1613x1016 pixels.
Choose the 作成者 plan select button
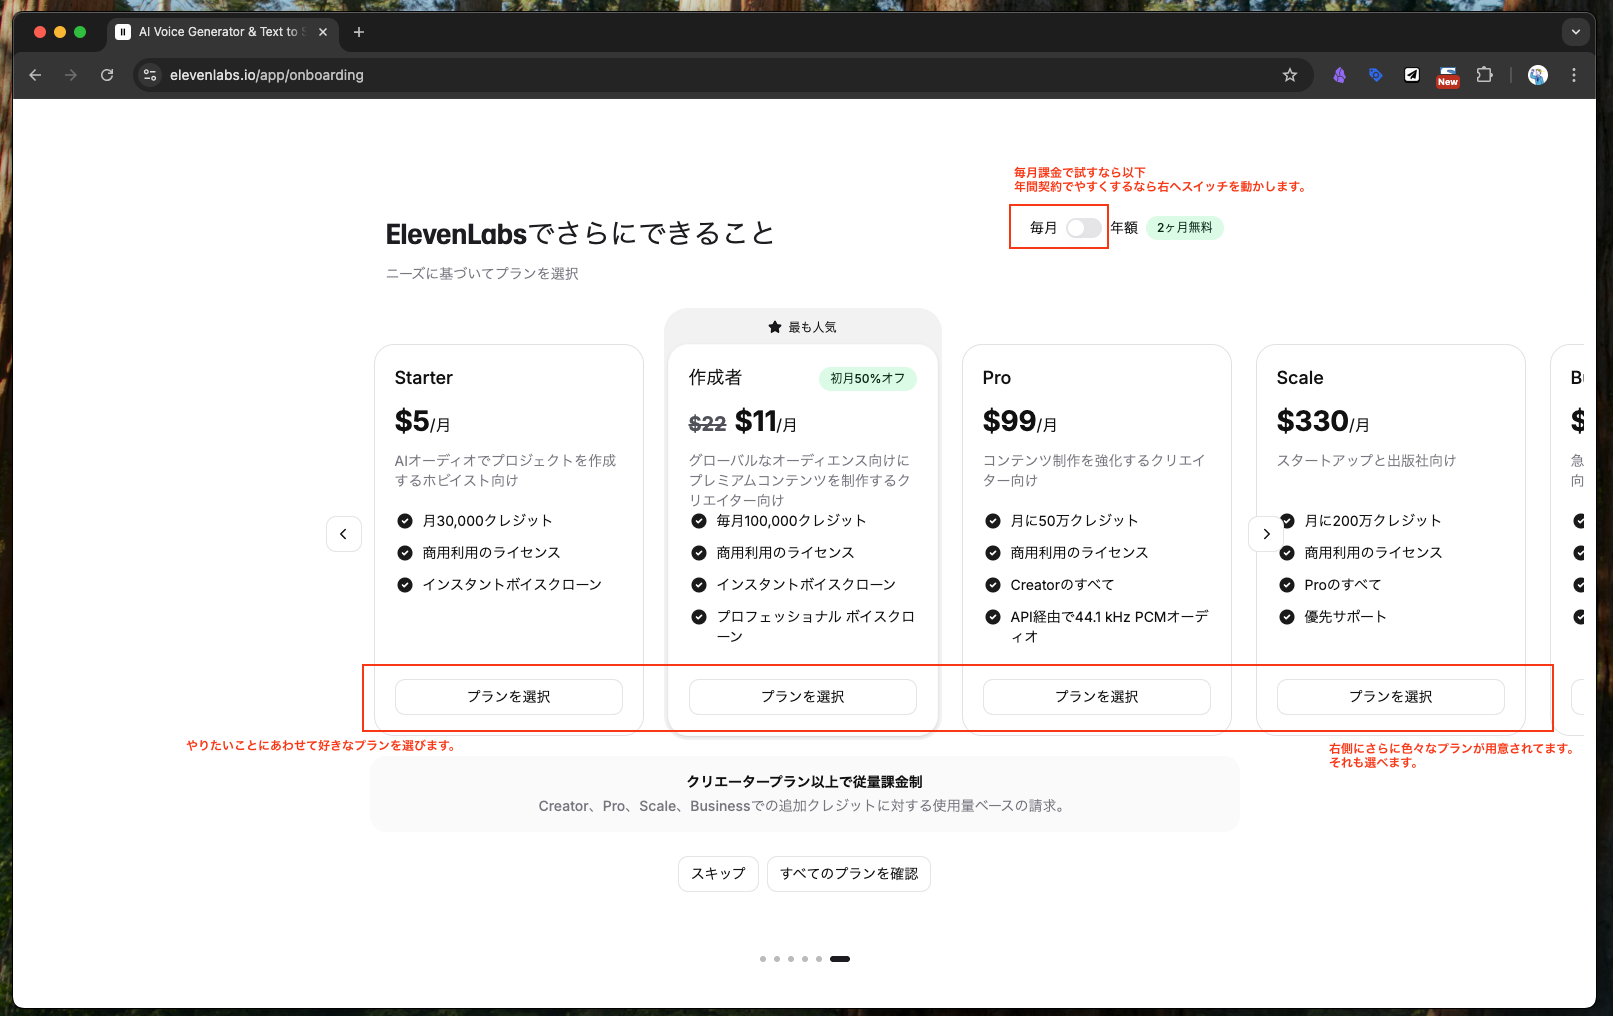coord(802,697)
